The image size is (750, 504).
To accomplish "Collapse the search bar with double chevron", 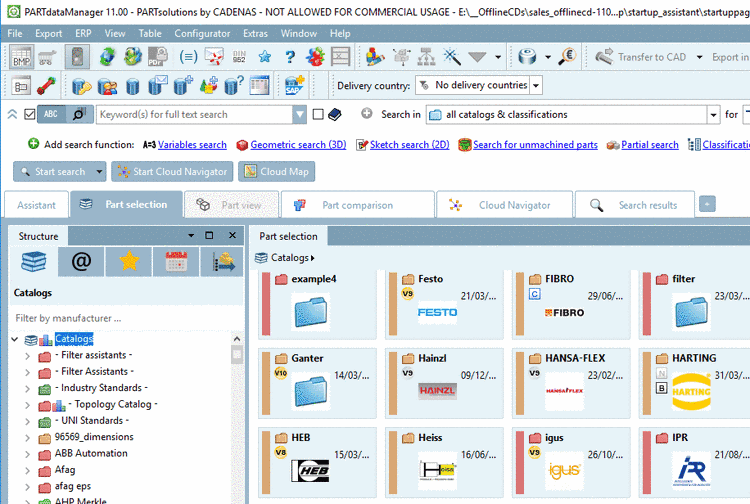I will pos(12,114).
